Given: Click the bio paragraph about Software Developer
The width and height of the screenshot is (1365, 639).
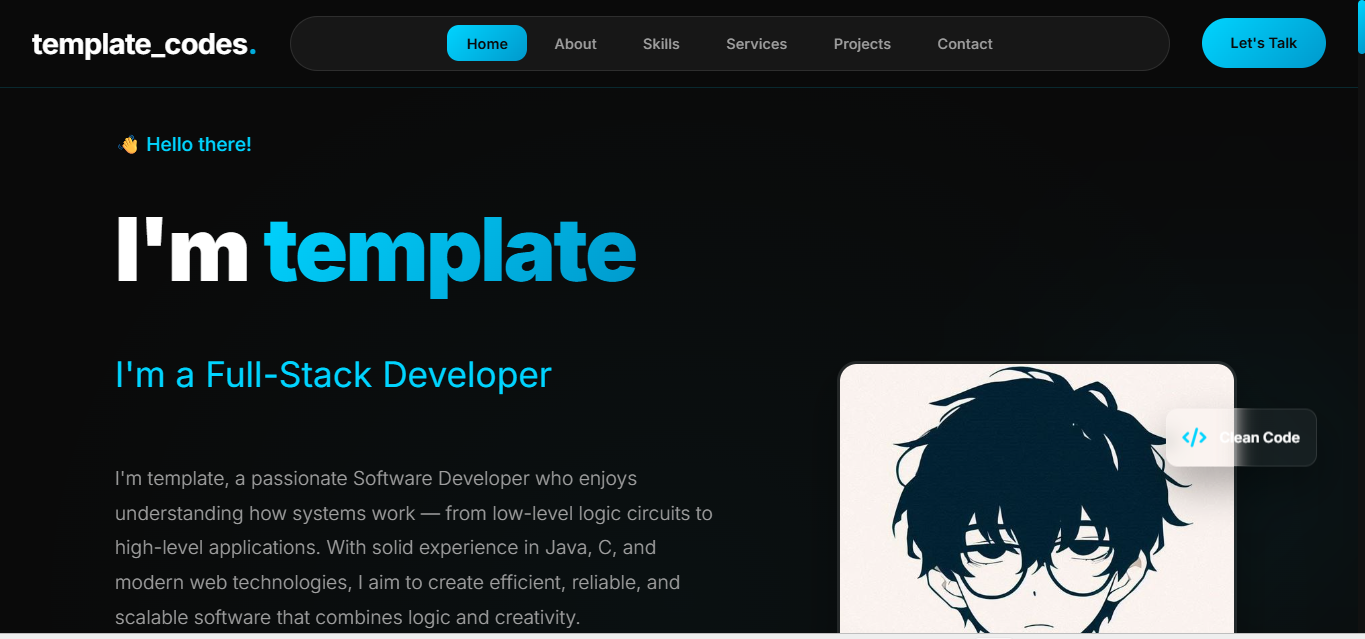Looking at the screenshot, I should click(413, 548).
